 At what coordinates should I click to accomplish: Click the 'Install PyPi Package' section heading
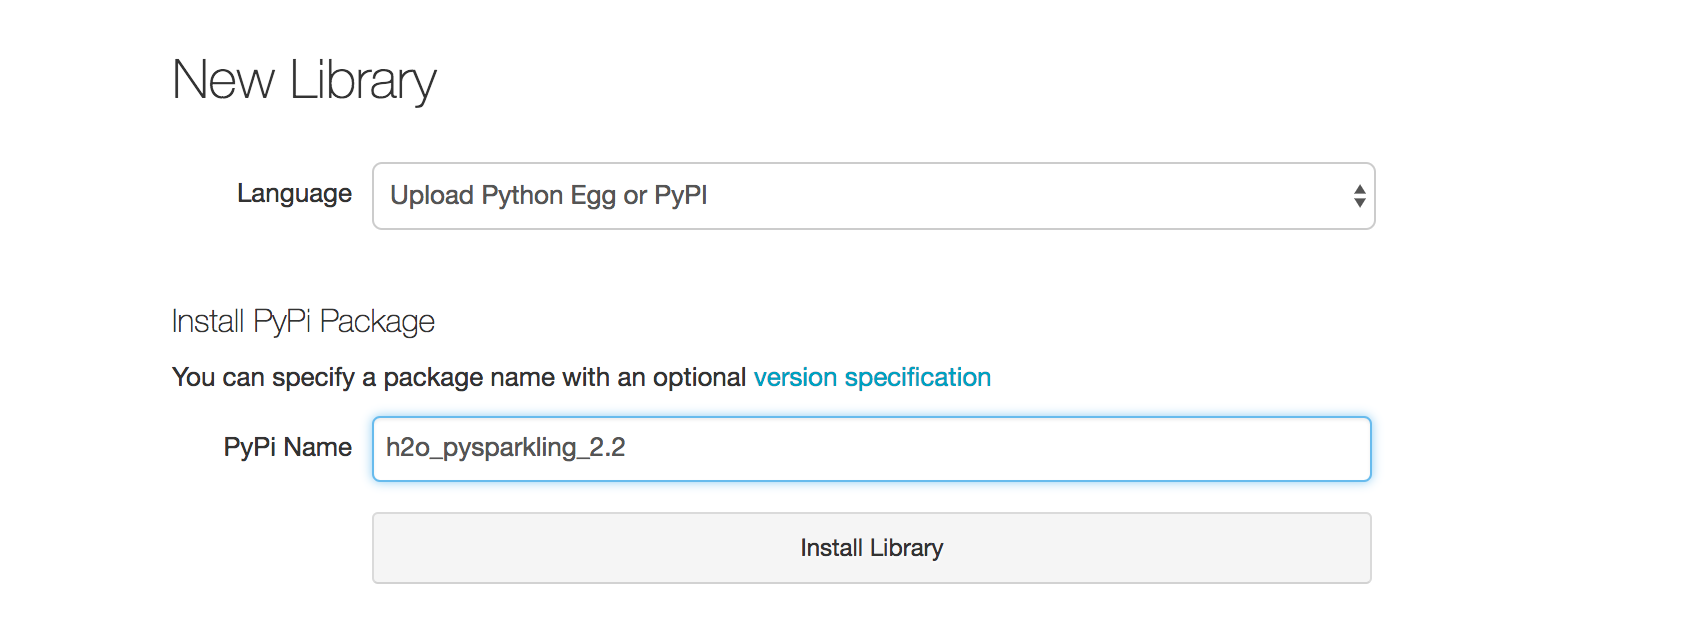[303, 321]
